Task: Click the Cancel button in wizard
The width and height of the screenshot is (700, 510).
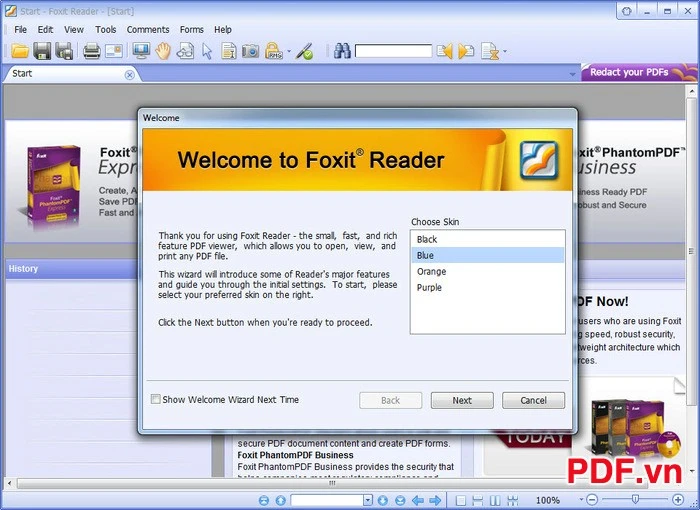Action: pyautogui.click(x=533, y=401)
